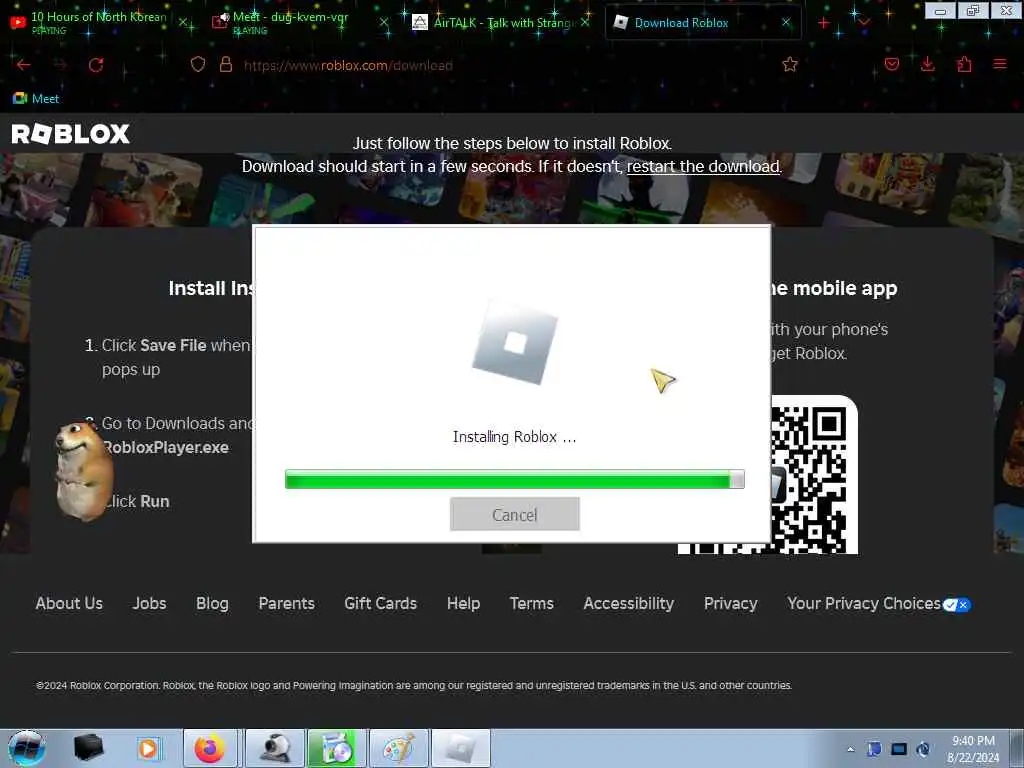1024x768 pixels.
Task: Open the Firefox hamburger menu
Action: [x=999, y=64]
